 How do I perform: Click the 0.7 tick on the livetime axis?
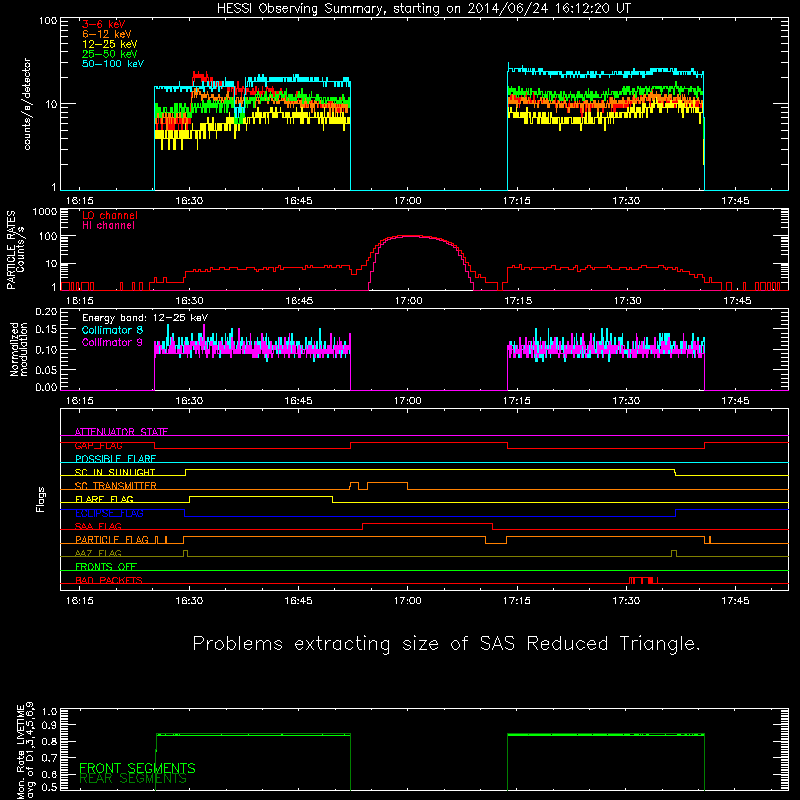point(49,757)
